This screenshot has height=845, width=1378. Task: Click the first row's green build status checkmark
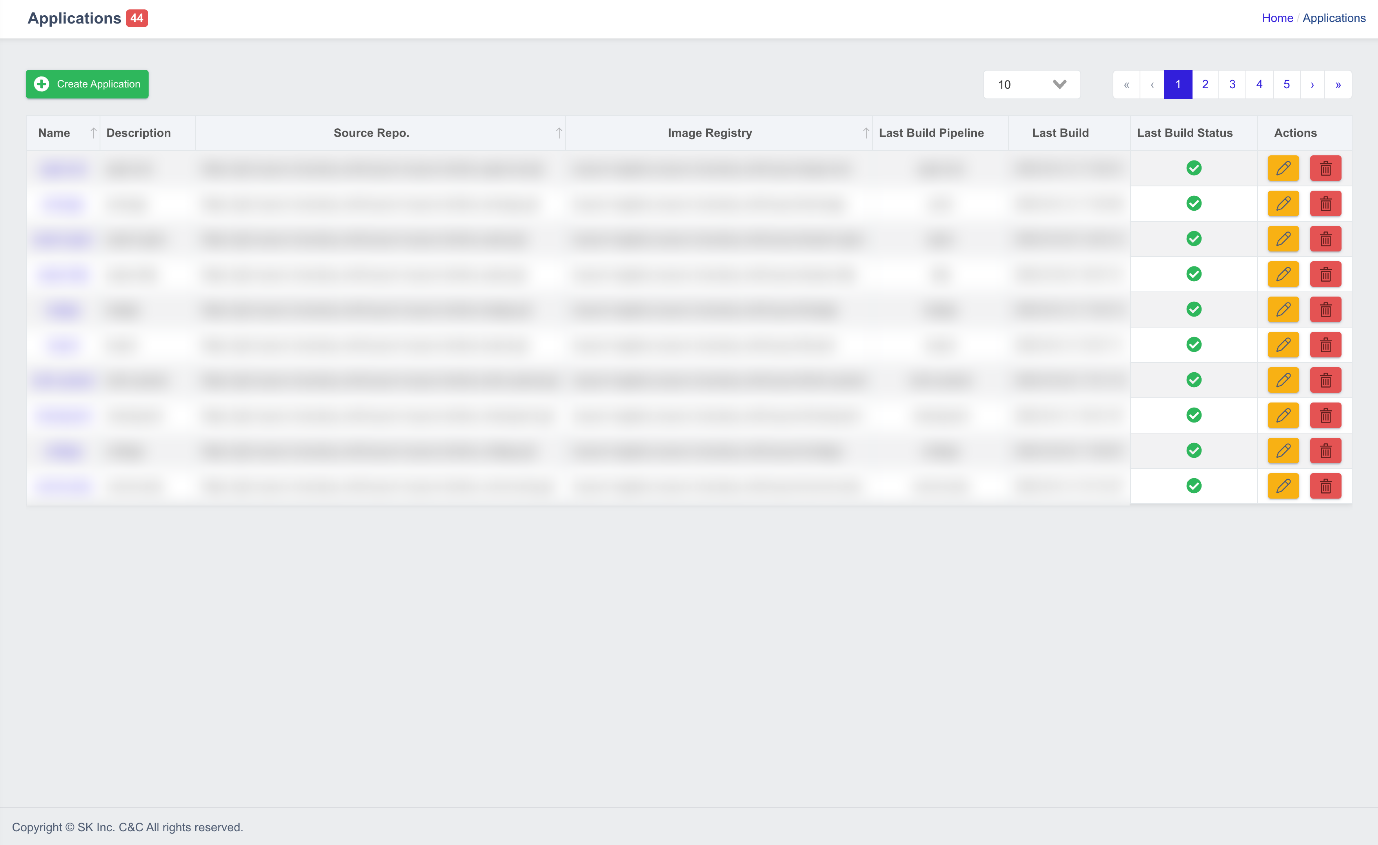pos(1194,168)
